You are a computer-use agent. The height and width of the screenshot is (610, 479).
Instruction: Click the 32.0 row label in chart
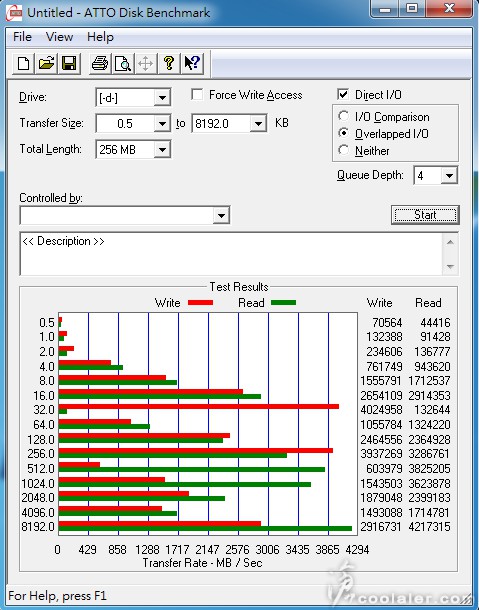coord(44,410)
